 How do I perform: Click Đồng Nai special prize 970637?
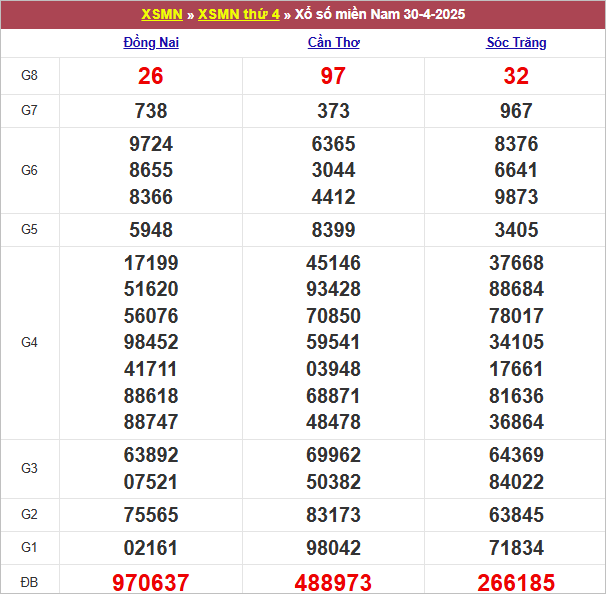151,582
